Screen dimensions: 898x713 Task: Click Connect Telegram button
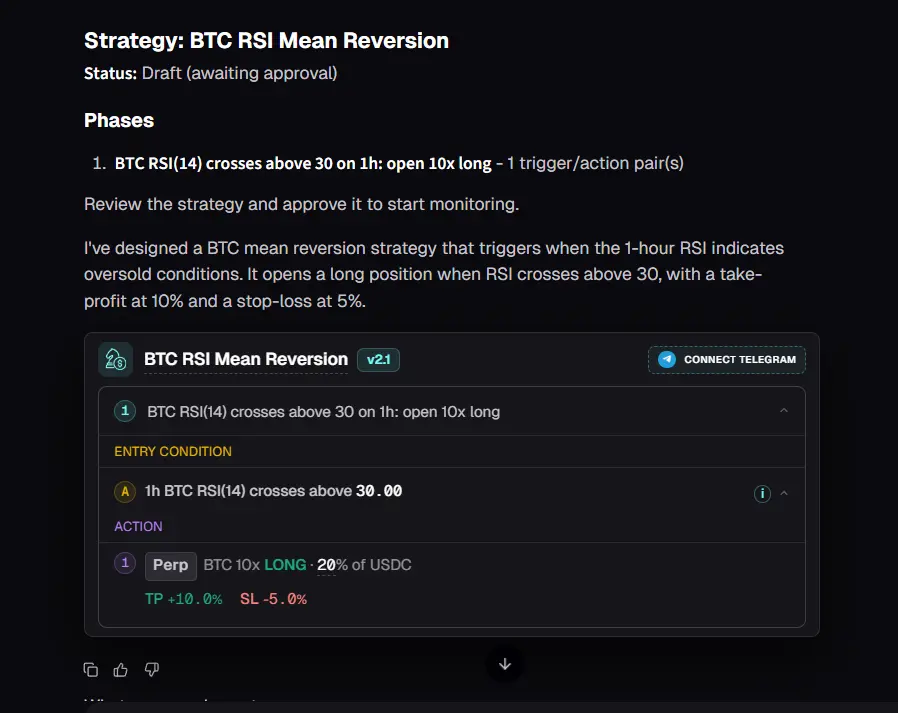click(727, 360)
